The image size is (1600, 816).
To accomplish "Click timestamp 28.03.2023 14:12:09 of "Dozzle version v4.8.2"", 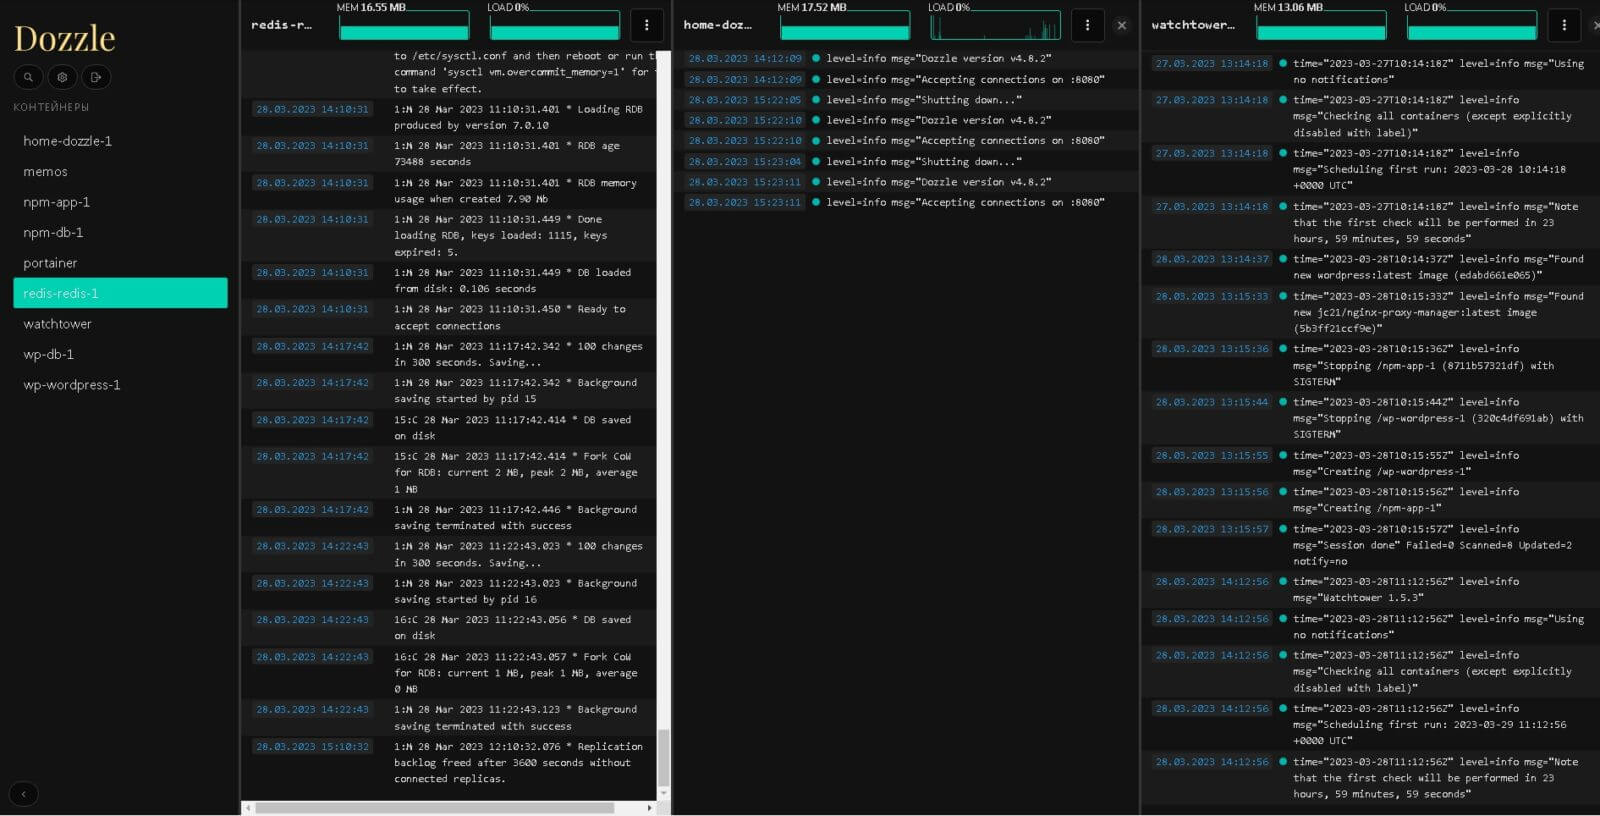I will (745, 59).
